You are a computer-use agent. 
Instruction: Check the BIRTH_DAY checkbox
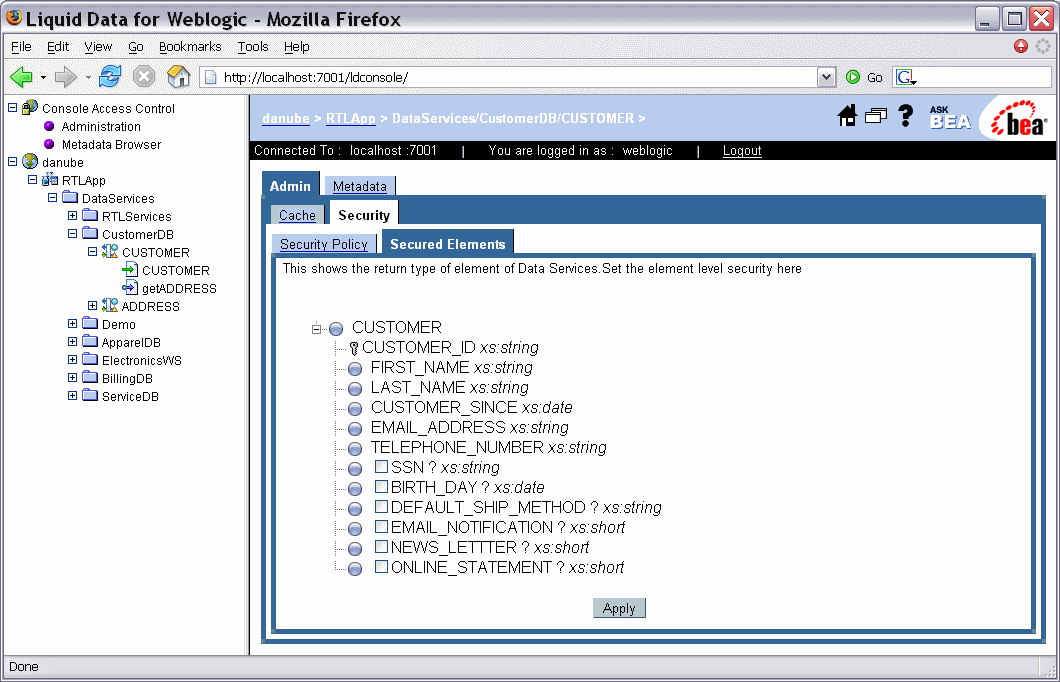[x=381, y=486]
